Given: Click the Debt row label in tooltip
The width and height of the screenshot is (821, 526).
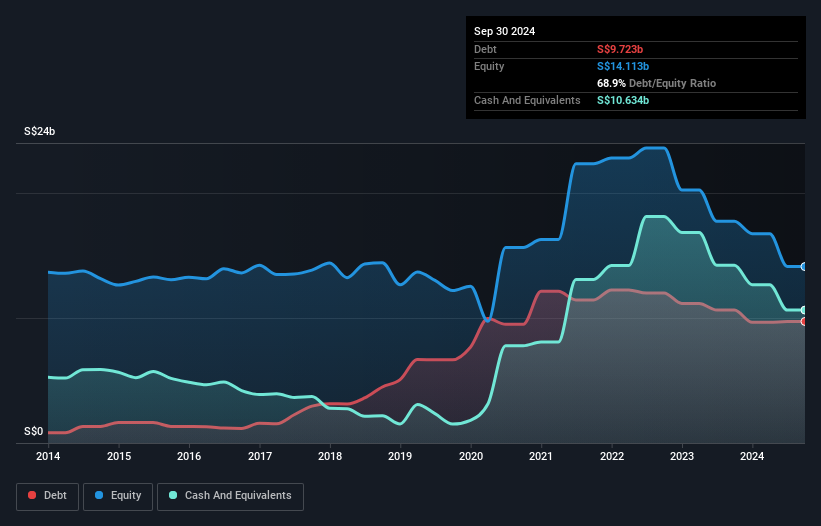Looking at the screenshot, I should click(x=485, y=49).
